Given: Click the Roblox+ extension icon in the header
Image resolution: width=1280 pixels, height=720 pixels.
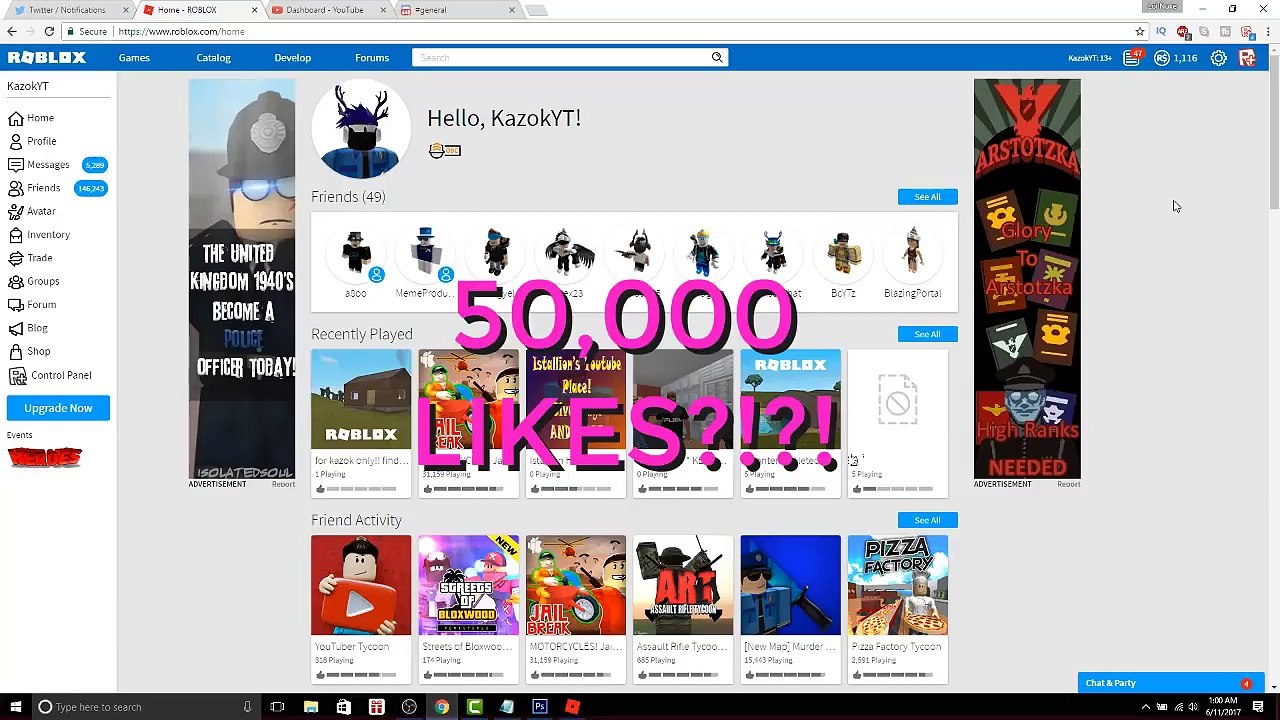Looking at the screenshot, I should 1247,58.
